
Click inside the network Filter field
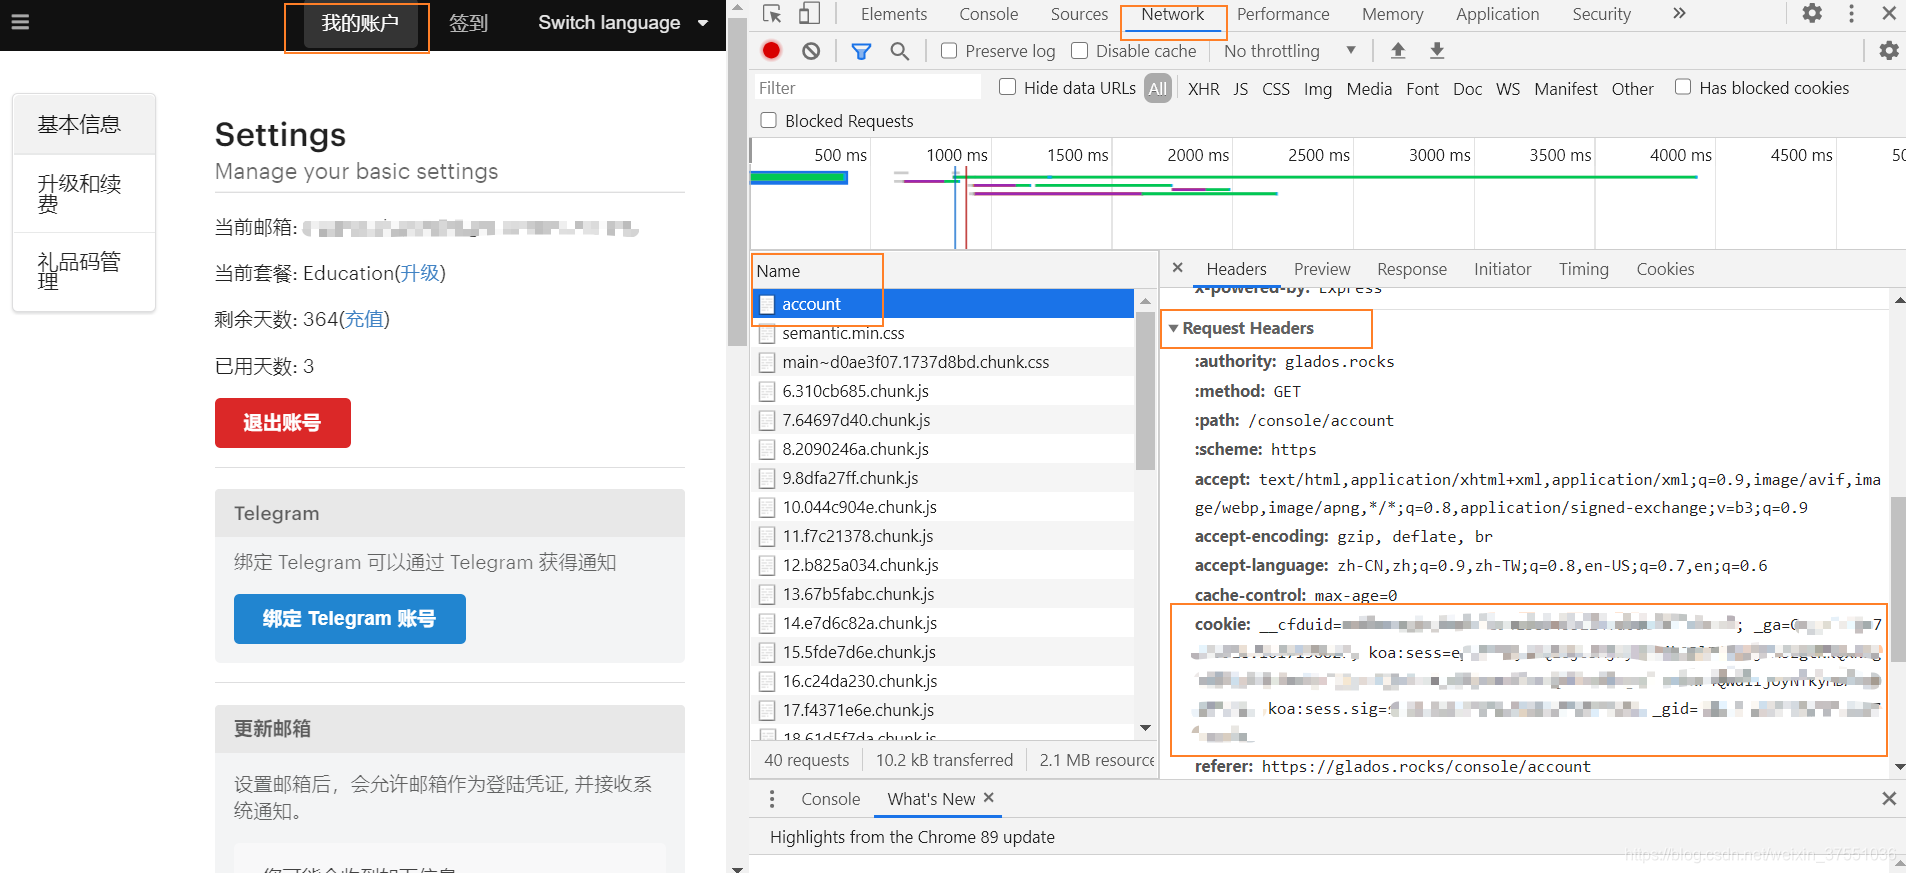pyautogui.click(x=867, y=88)
